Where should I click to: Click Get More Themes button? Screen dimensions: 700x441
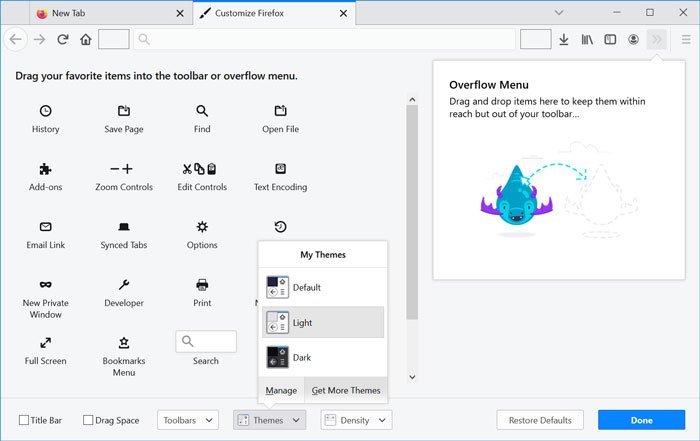coord(346,390)
